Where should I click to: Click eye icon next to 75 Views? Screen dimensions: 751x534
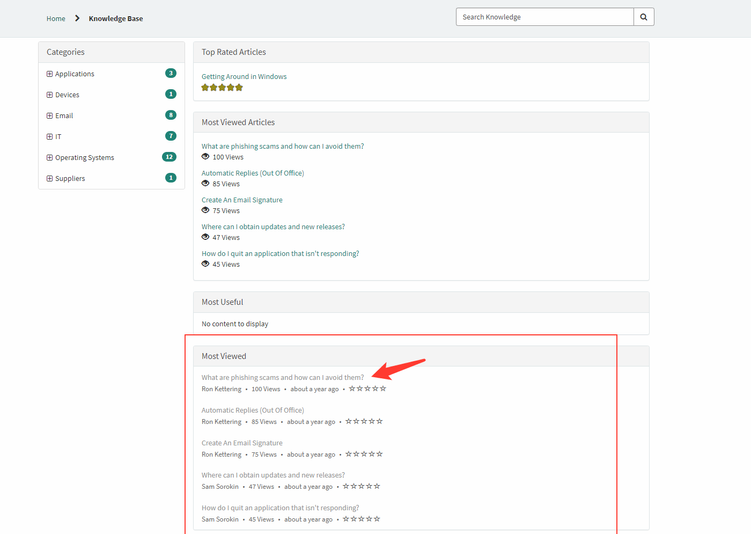(206, 211)
